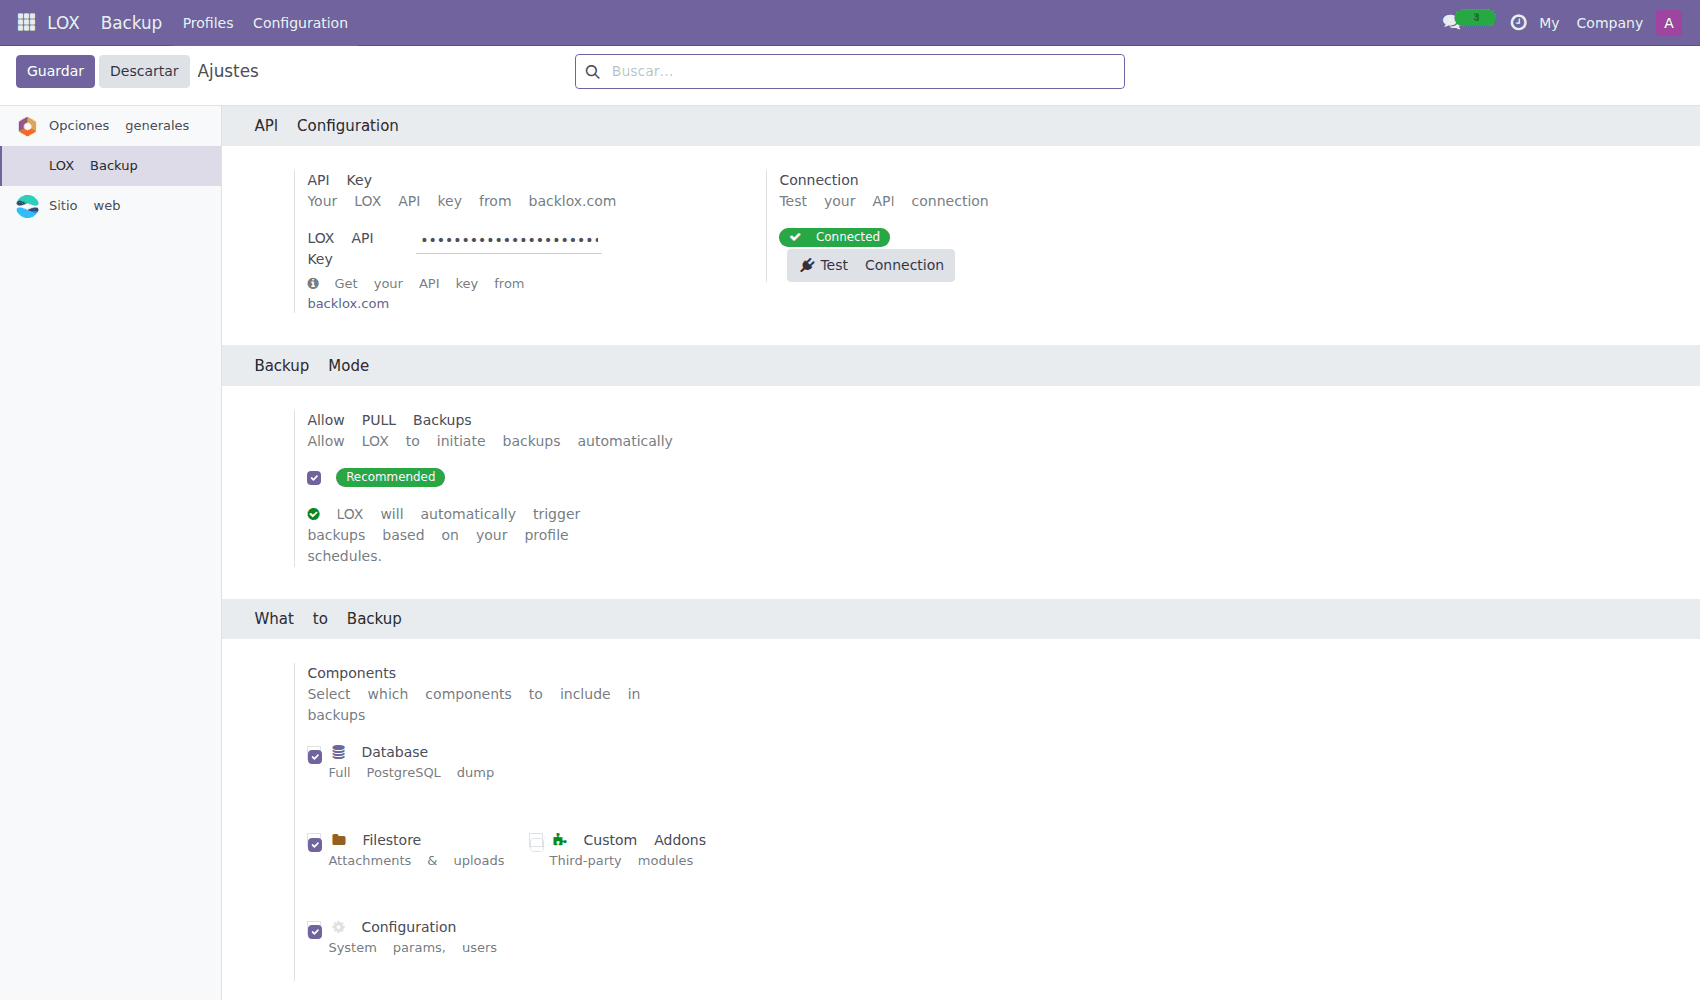Click the Connected status badge

834,237
